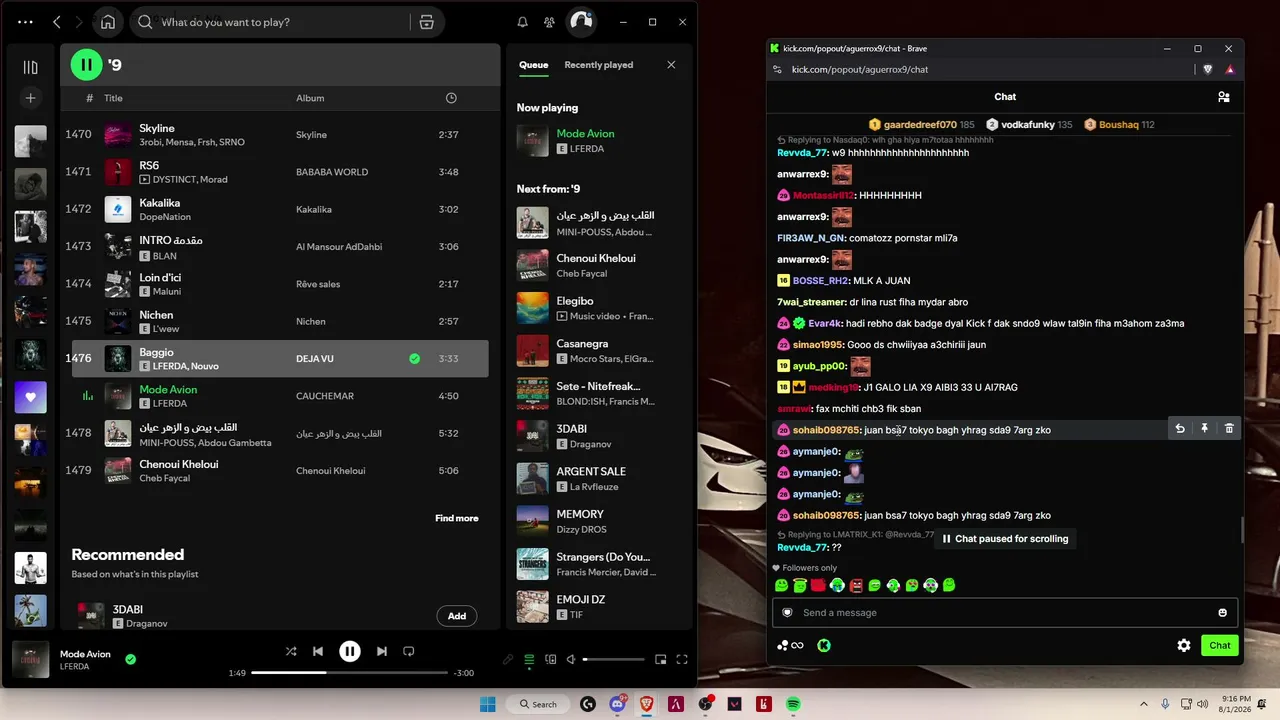Toggle the Queue panel icon

pyautogui.click(x=529, y=659)
